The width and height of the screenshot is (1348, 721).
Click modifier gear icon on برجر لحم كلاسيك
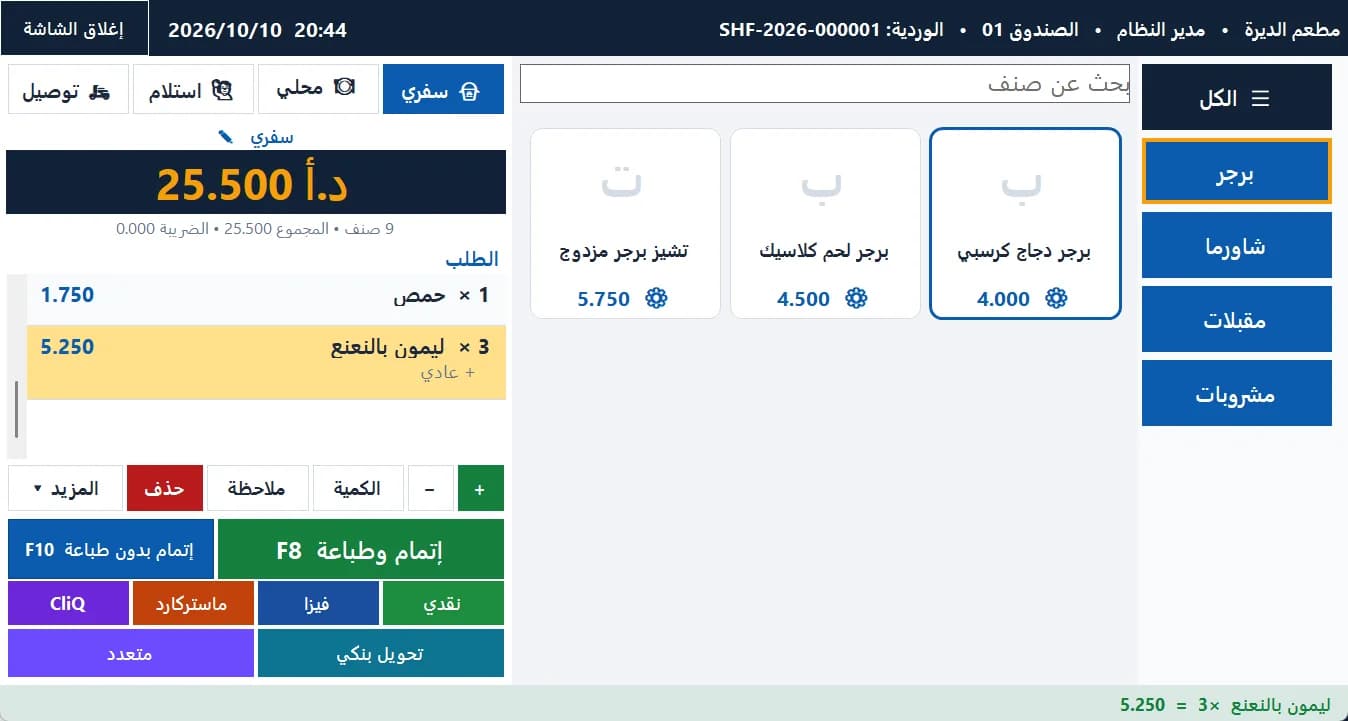856,298
